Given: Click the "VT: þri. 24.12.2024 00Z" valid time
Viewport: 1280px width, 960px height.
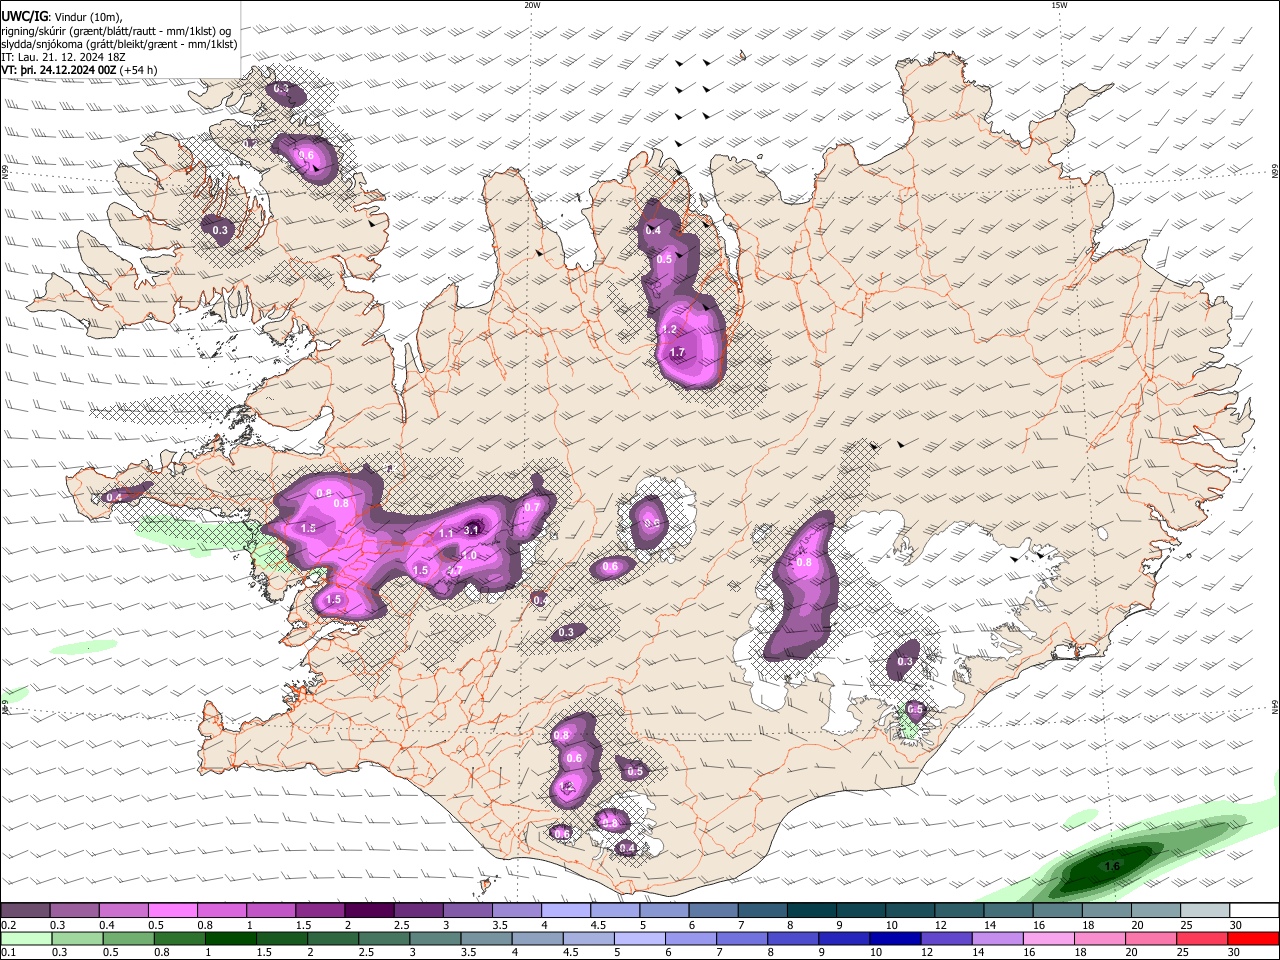Looking at the screenshot, I should coord(60,70).
